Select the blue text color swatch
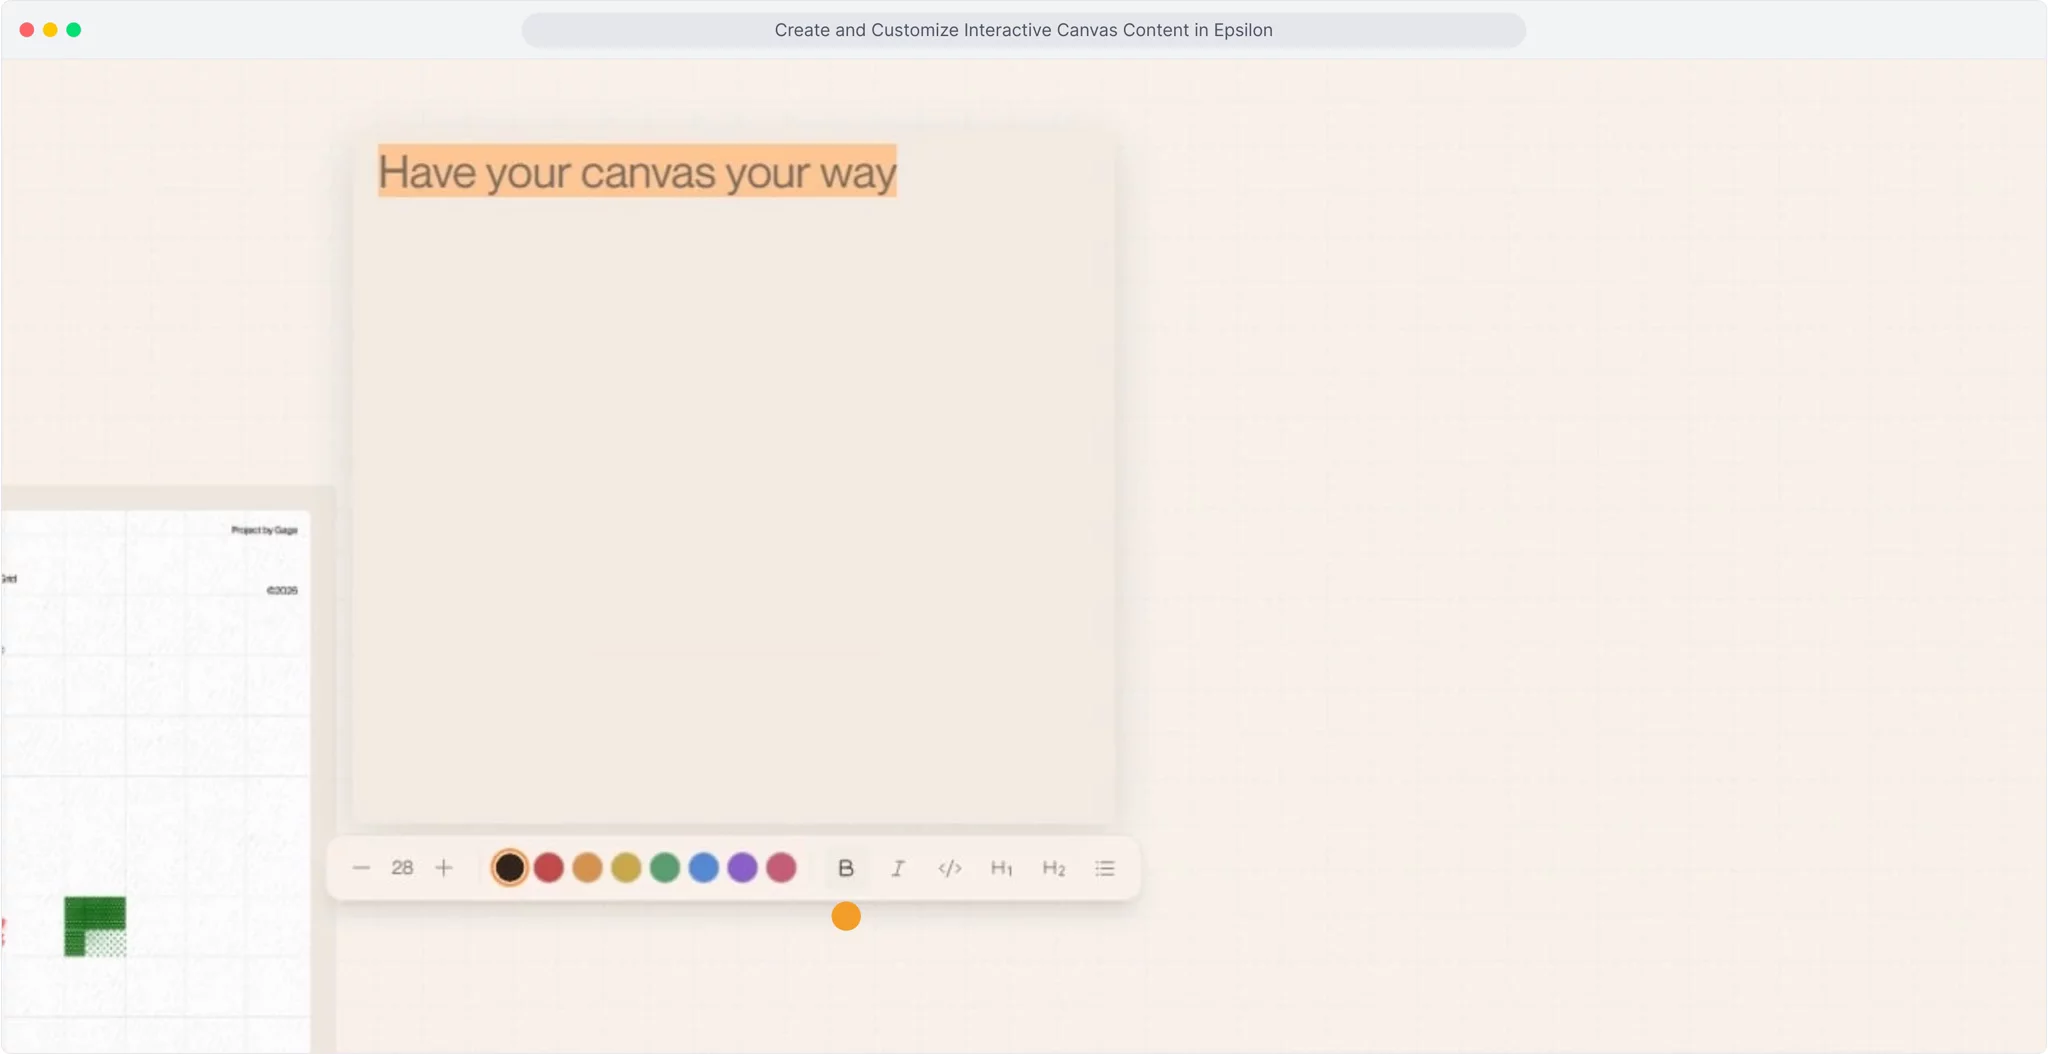This screenshot has width=2048, height=1054. [x=704, y=868]
